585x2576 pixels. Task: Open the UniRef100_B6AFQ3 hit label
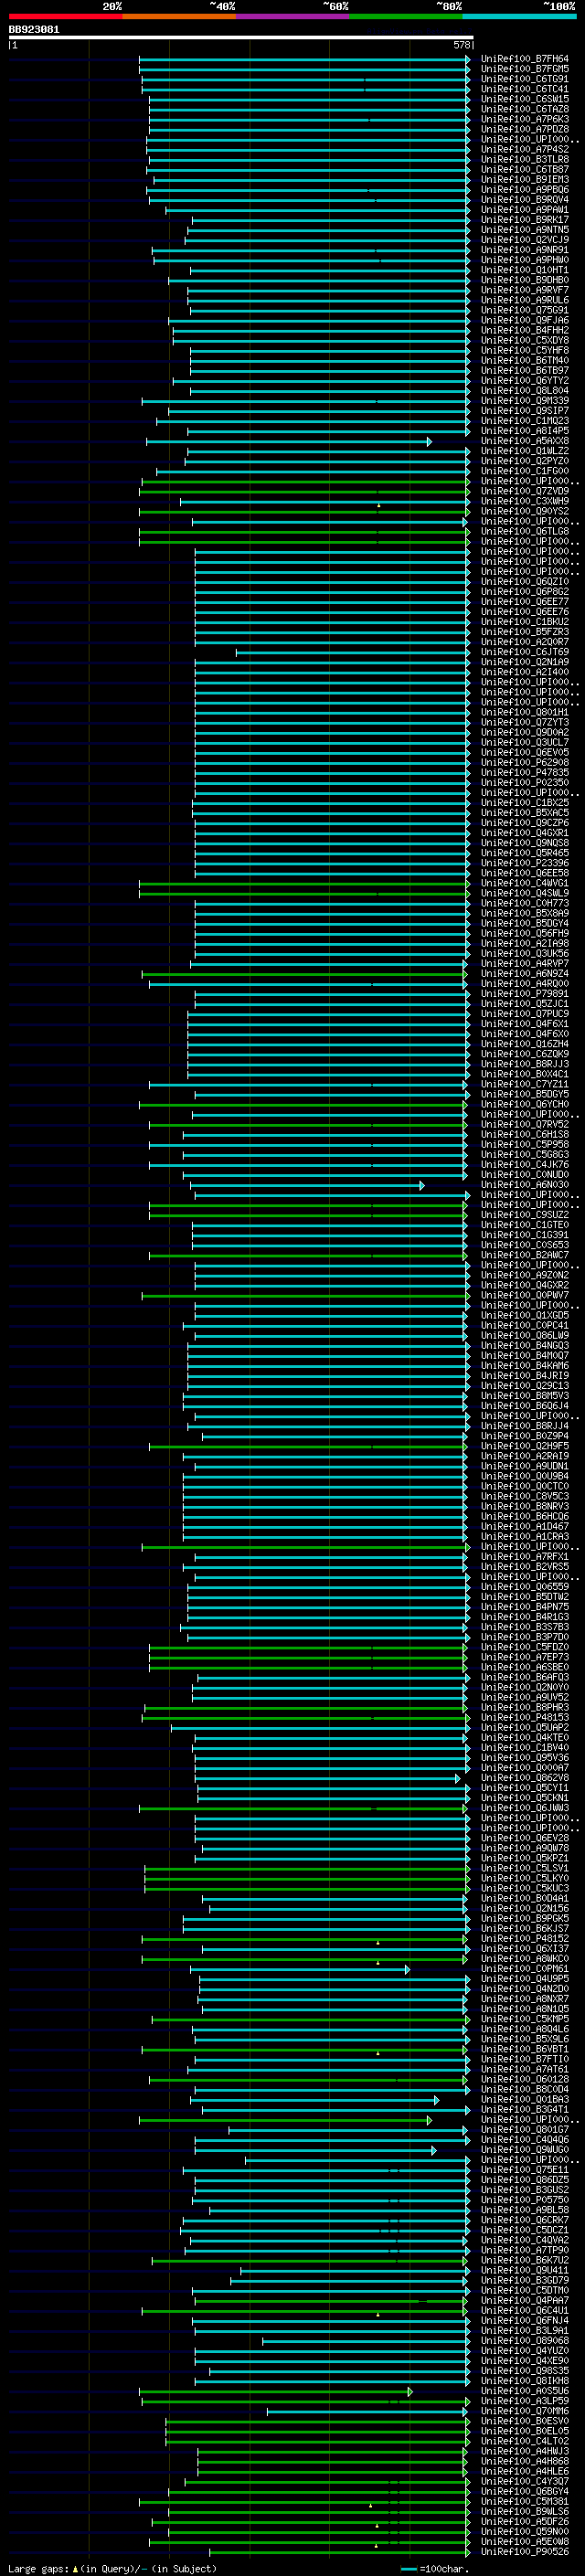[x=524, y=1677]
